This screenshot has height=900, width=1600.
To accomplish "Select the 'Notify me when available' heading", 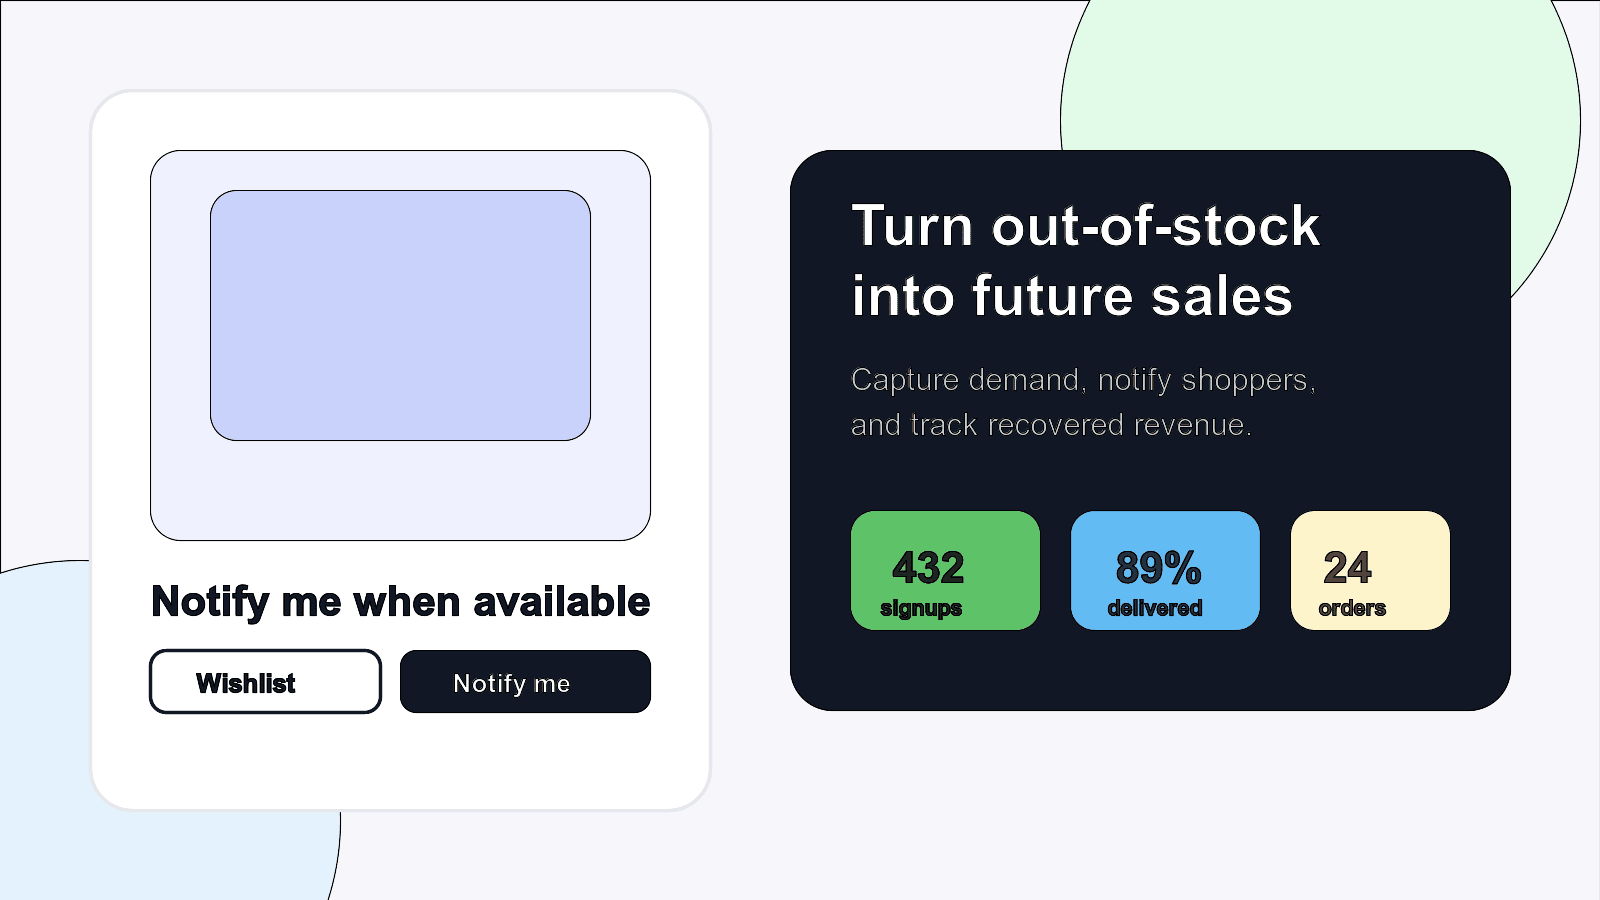I will click(400, 602).
